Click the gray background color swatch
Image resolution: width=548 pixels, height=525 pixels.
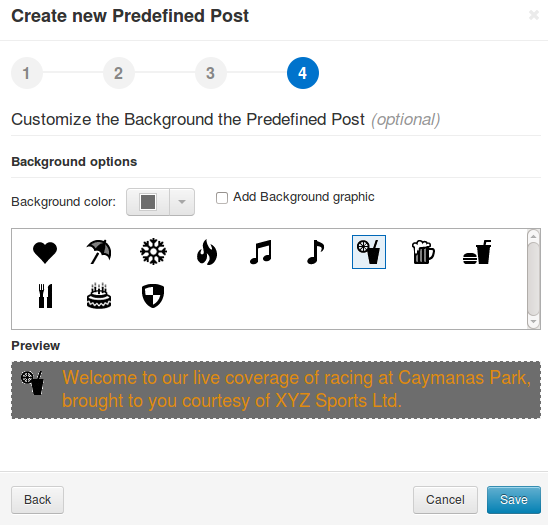pos(148,202)
